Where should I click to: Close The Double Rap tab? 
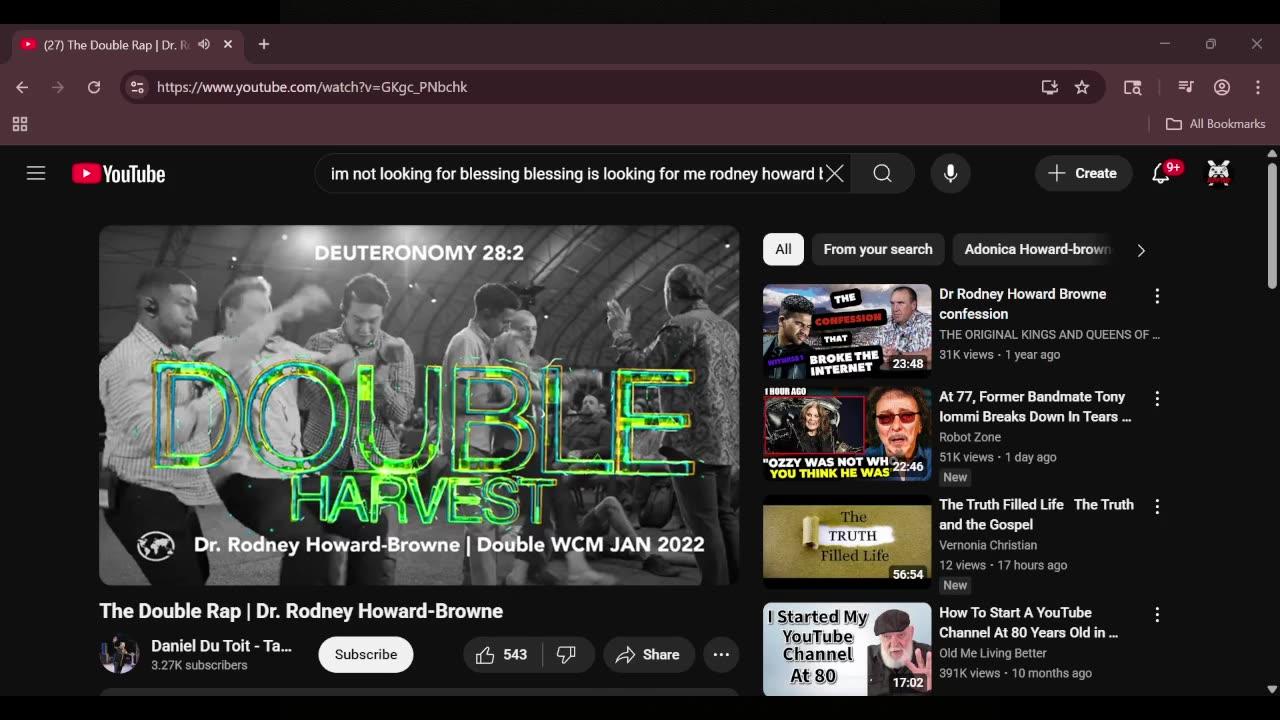(228, 44)
